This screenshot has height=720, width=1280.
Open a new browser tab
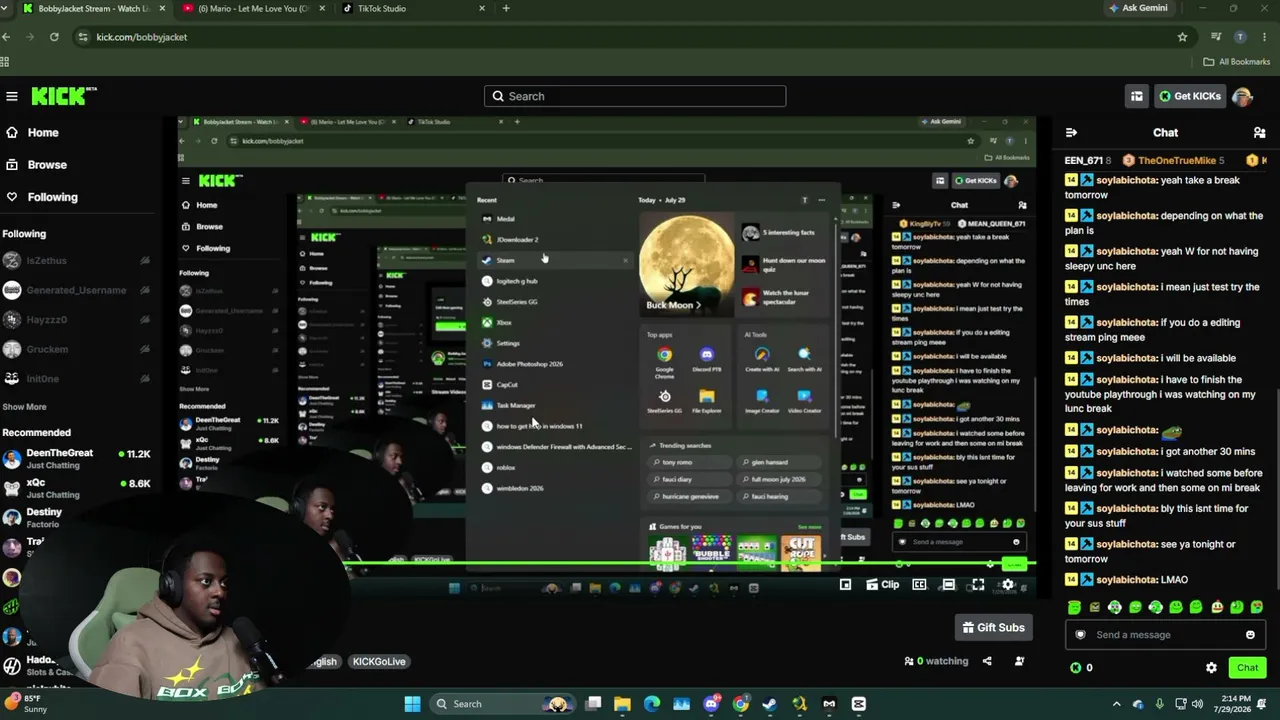pyautogui.click(x=506, y=8)
